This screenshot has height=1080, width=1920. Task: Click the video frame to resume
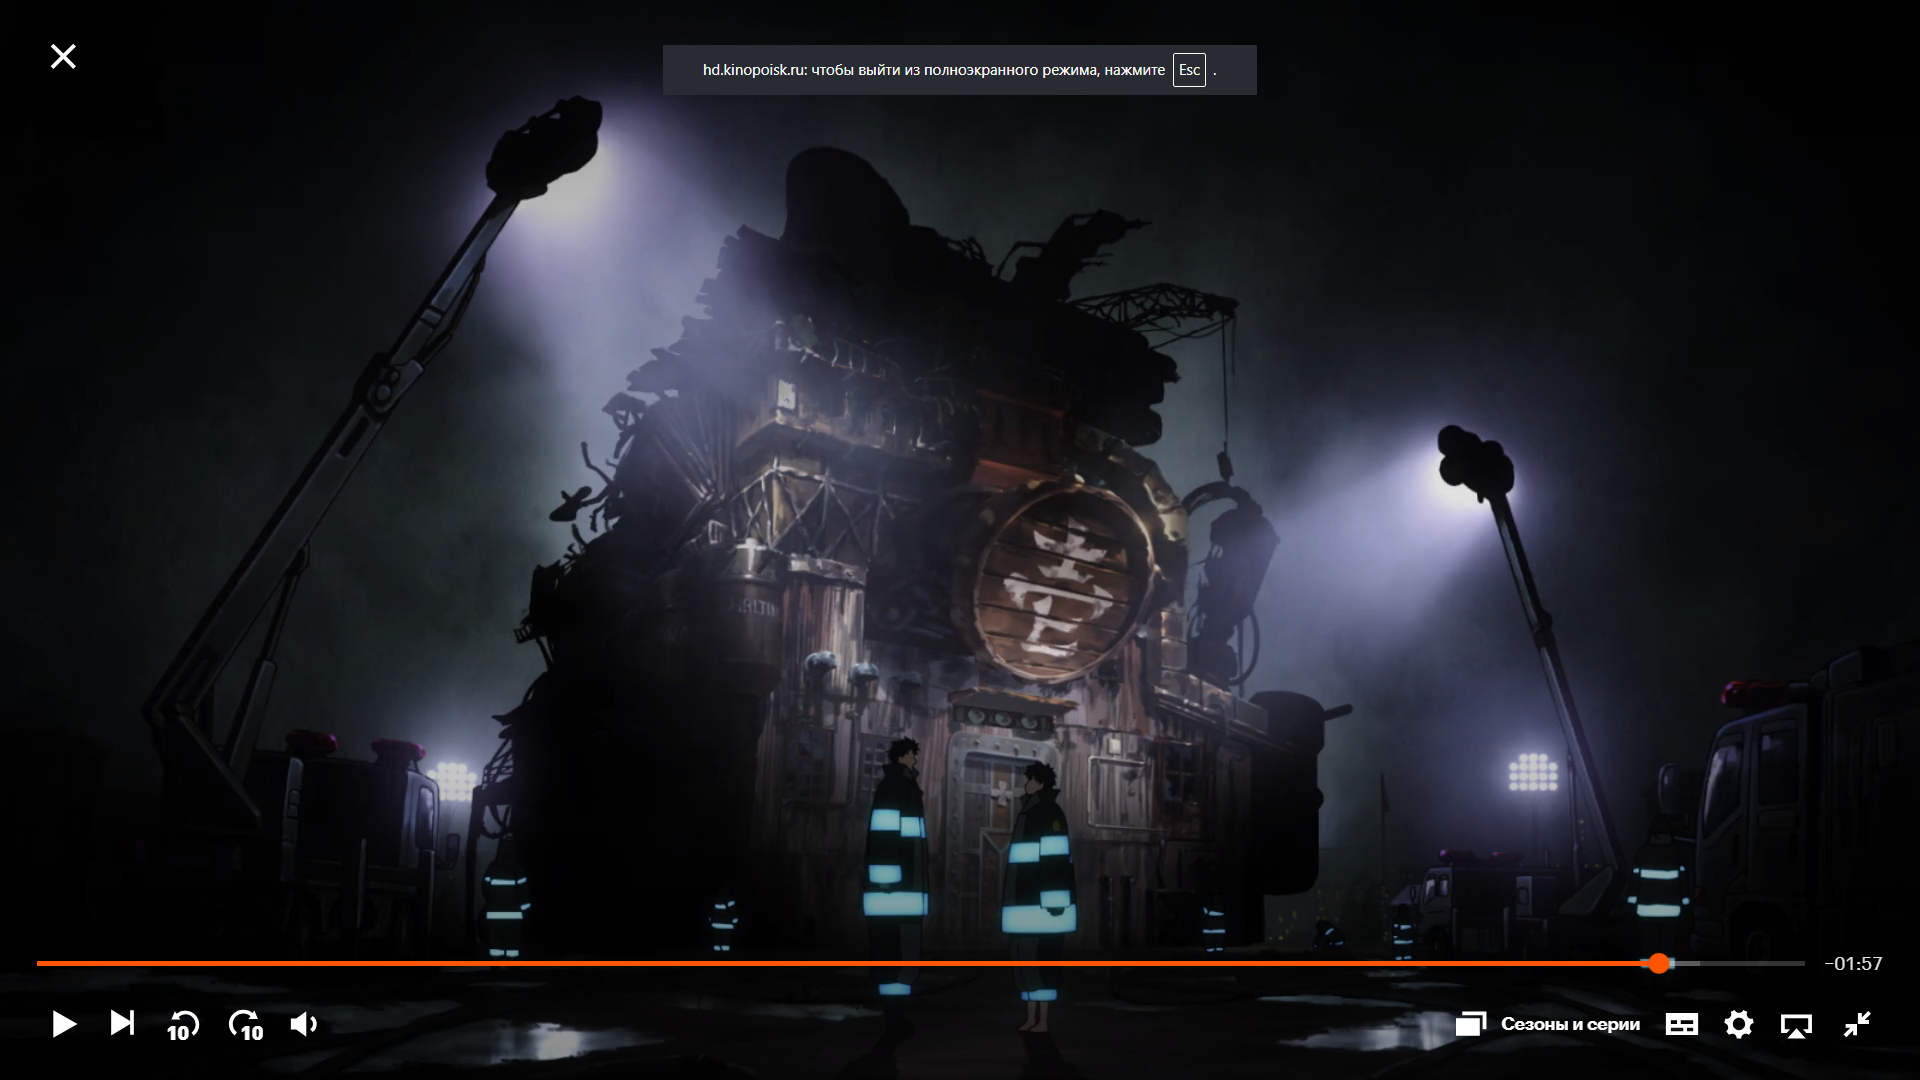(x=960, y=500)
